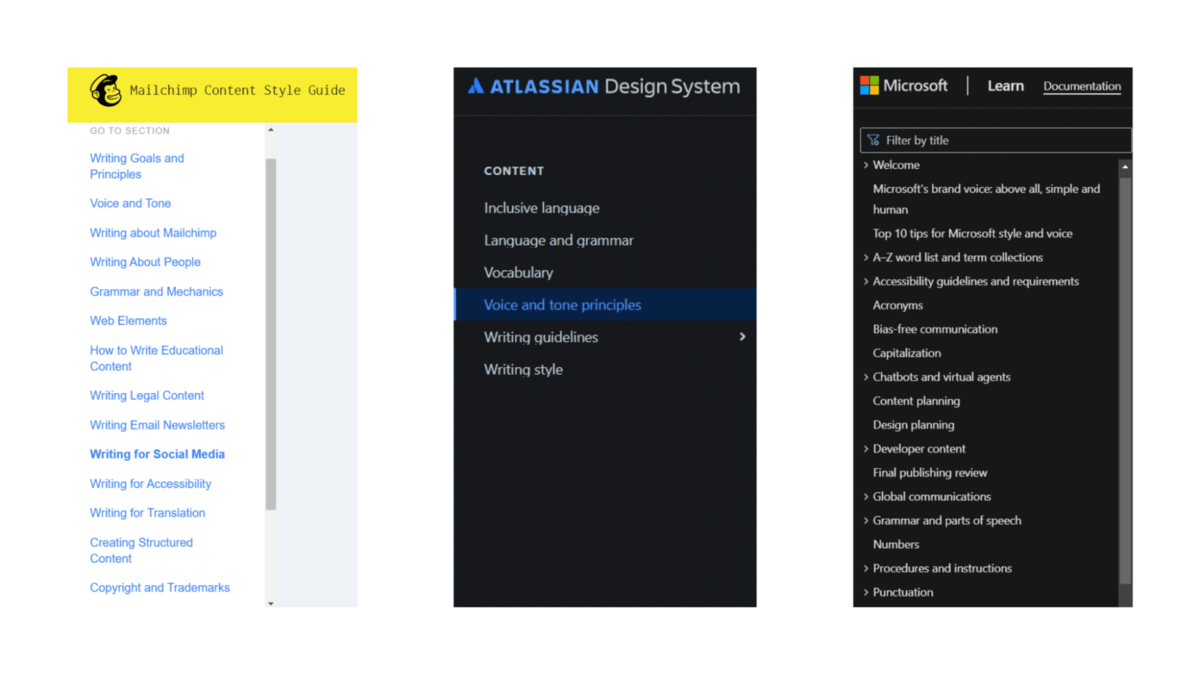Click the Mailchimp sidebar scroll-down arrow
The height and width of the screenshot is (675, 1200).
270,603
